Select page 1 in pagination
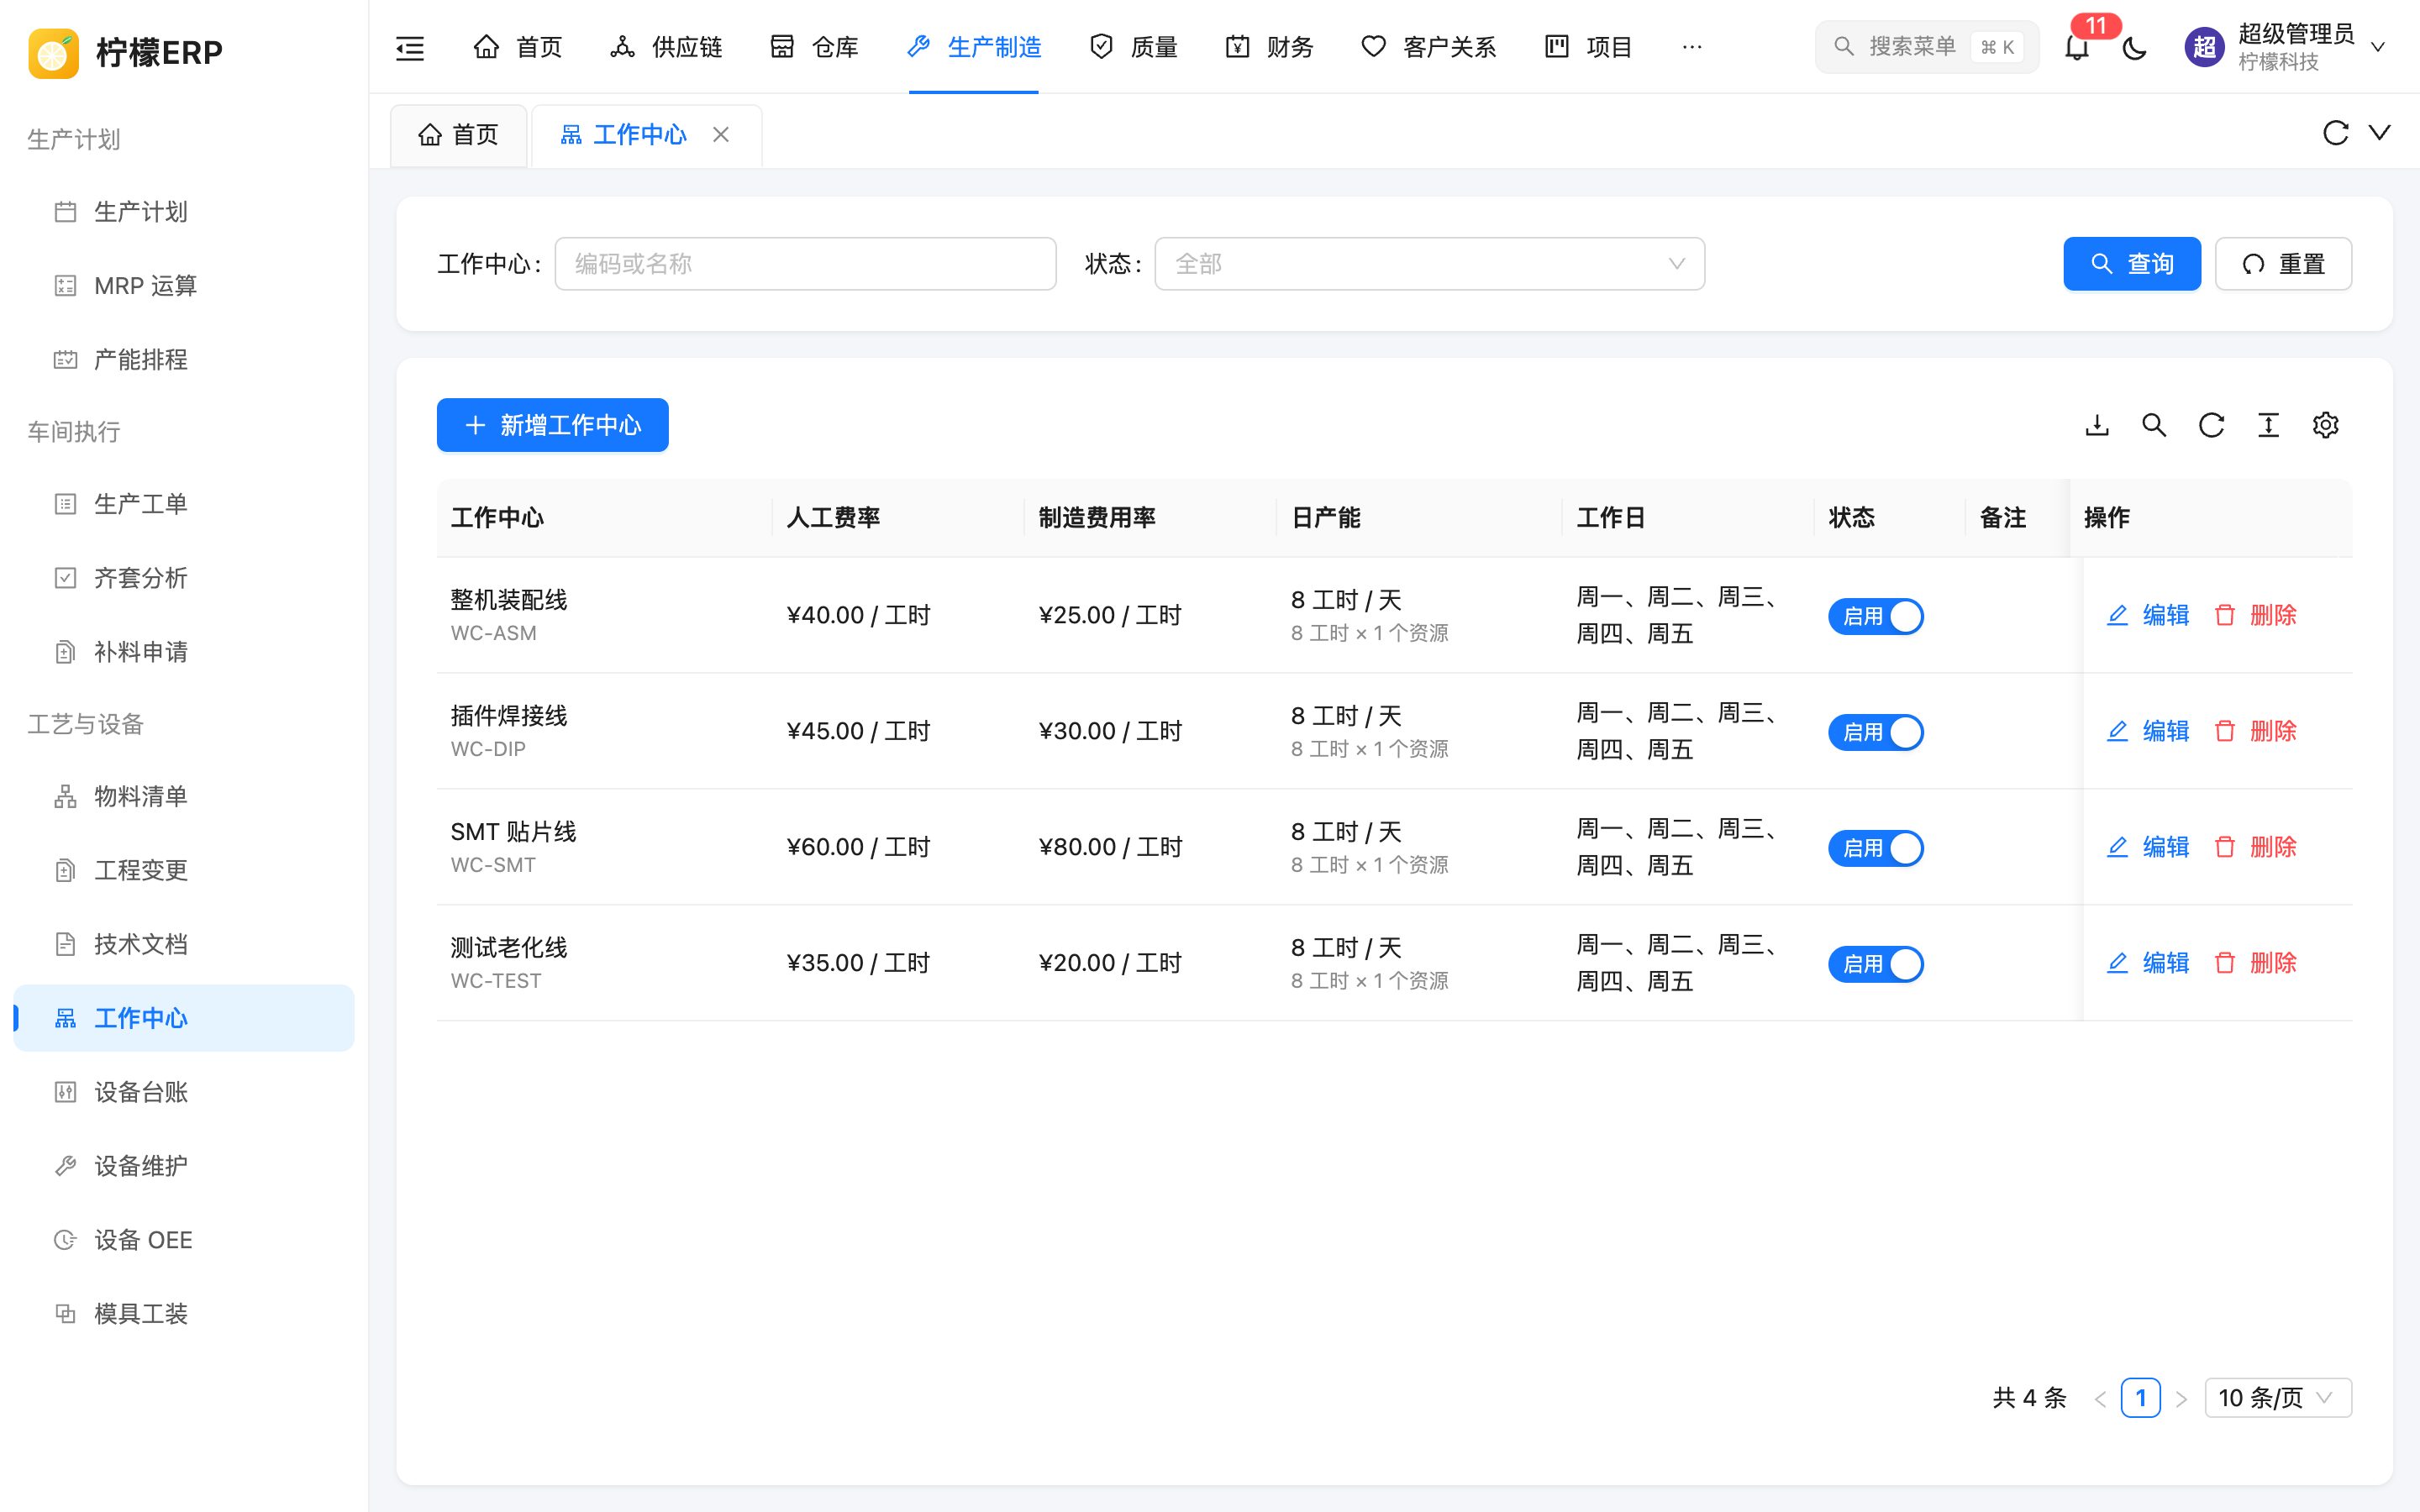2420x1512 pixels. tap(2140, 1398)
